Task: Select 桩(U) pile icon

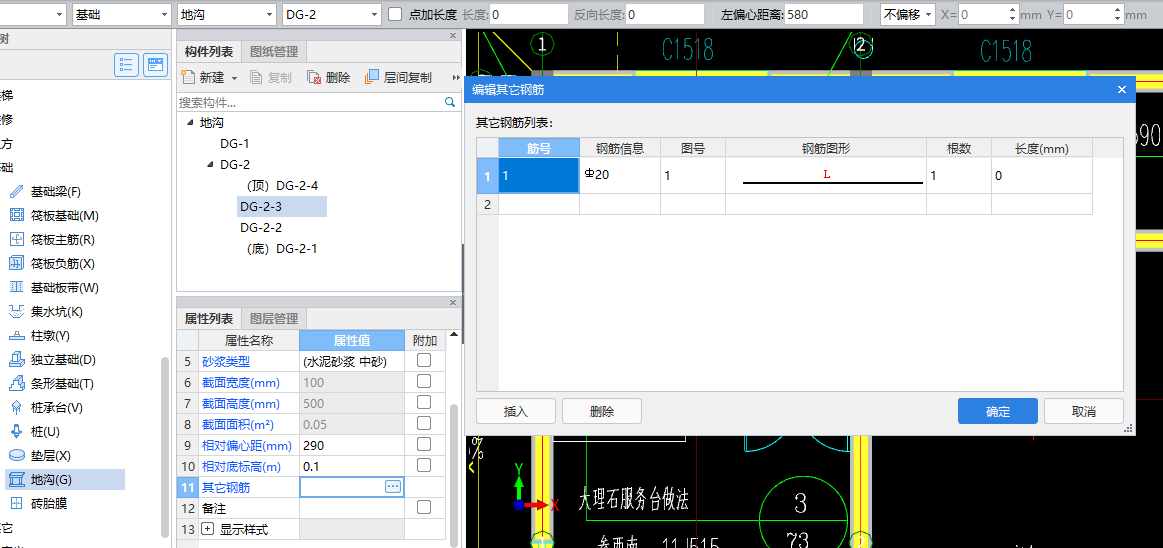Action: 16,431
